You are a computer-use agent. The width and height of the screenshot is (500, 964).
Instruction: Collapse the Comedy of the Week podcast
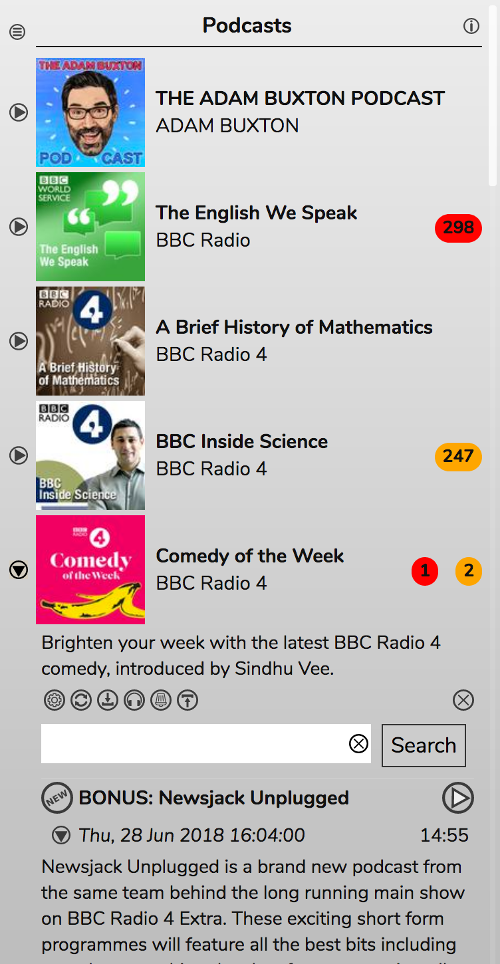(18, 570)
